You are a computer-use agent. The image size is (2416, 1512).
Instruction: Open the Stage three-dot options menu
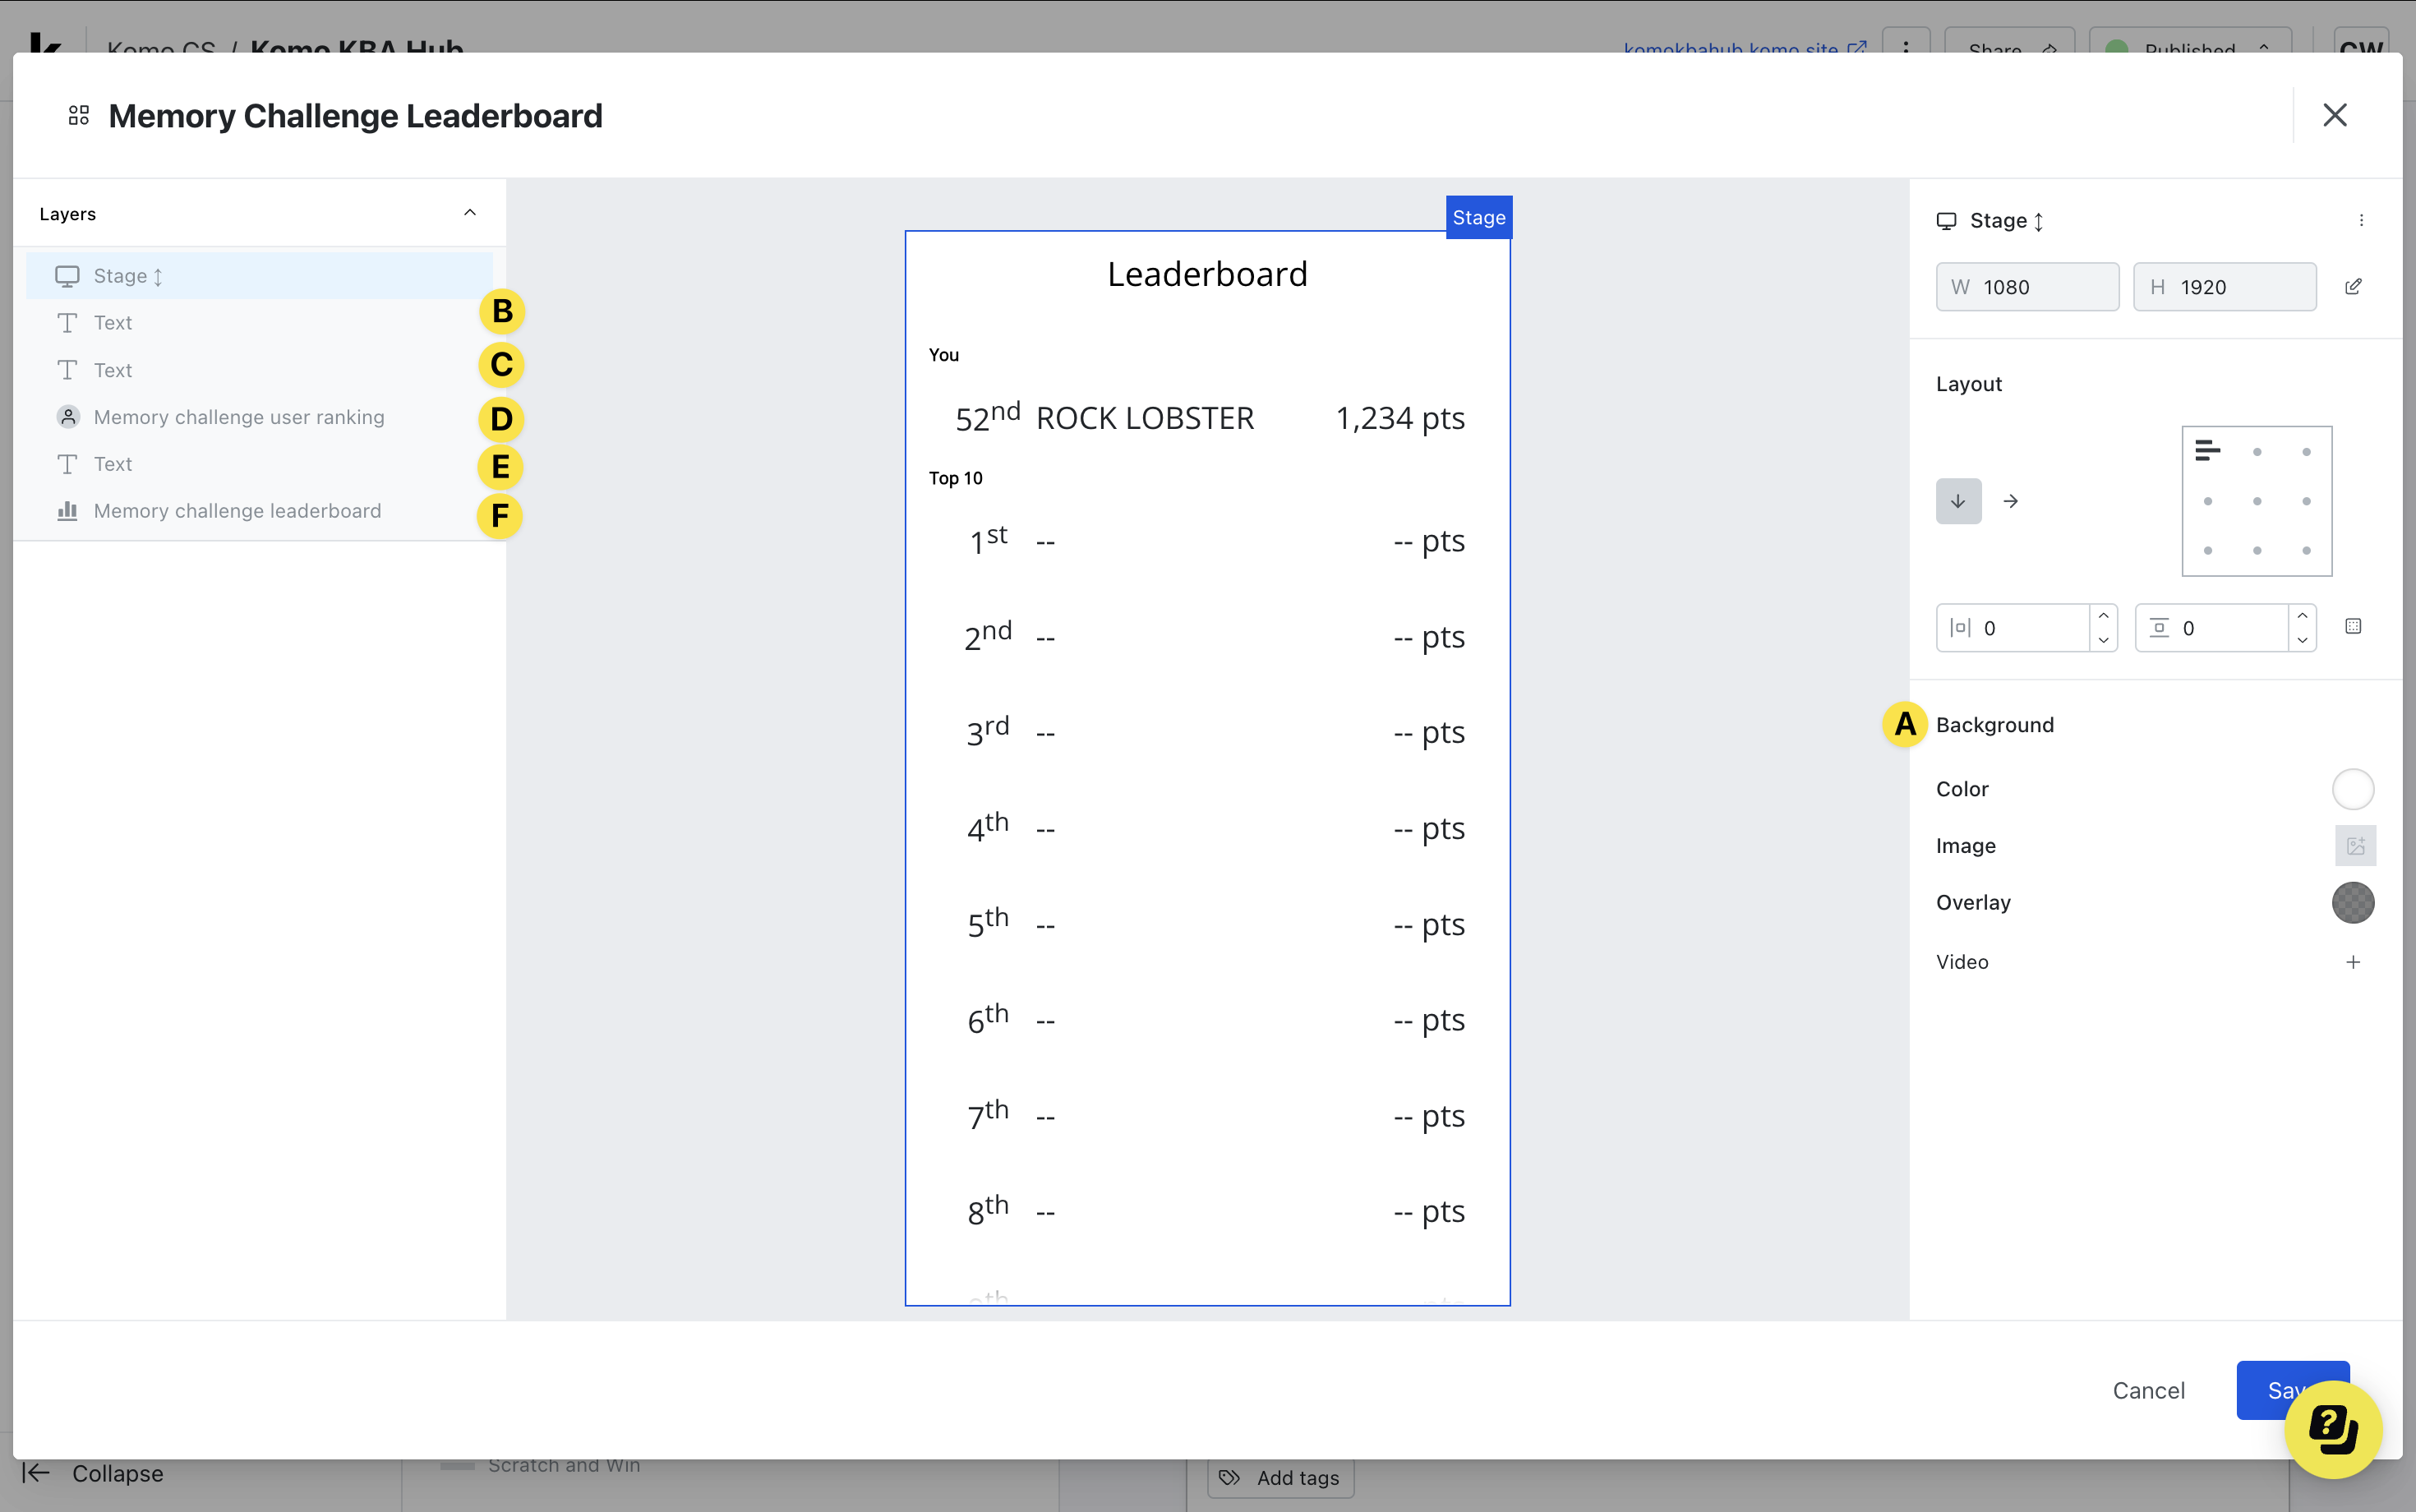pyautogui.click(x=2361, y=221)
